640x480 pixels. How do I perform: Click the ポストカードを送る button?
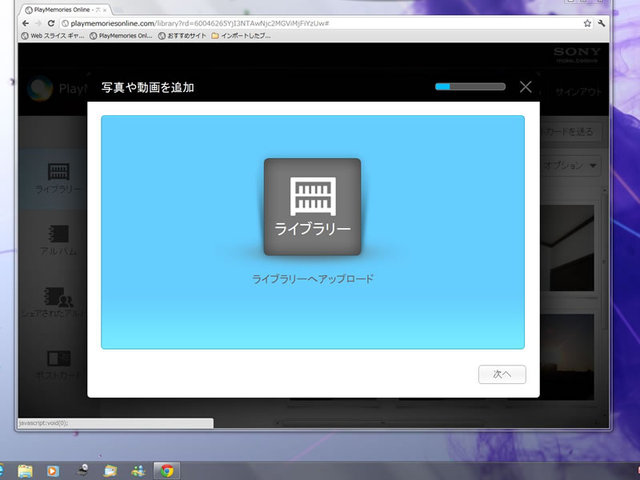[570, 131]
